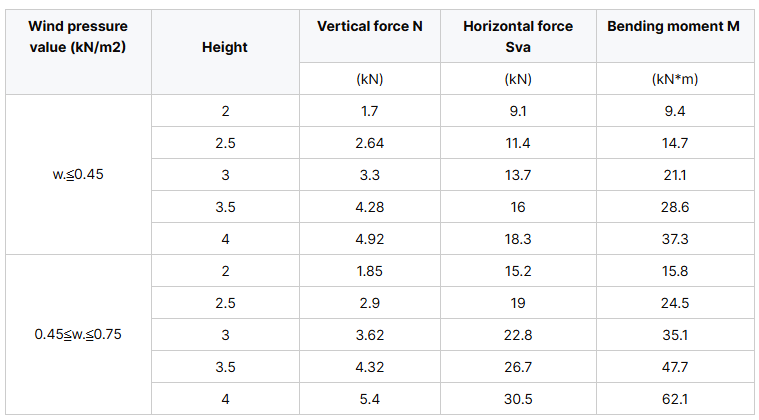Select vertical force value 5.4
759x420 pixels.
[370, 399]
